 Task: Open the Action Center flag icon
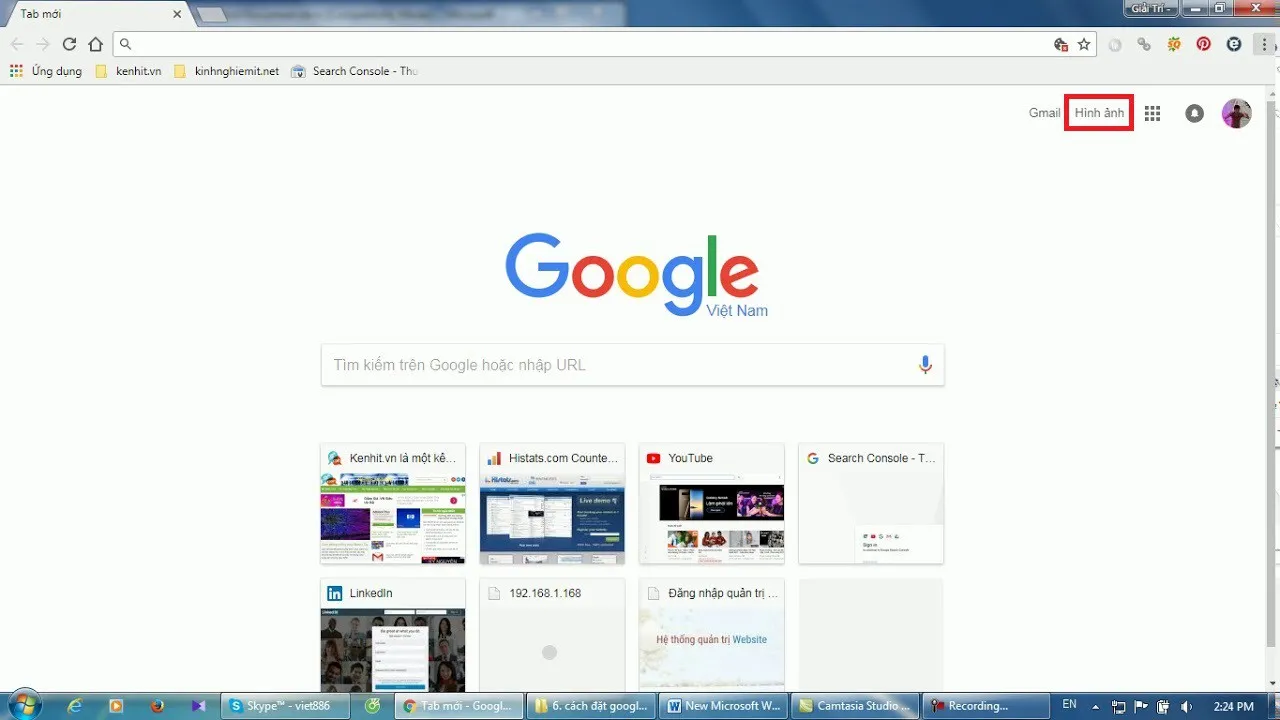click(1141, 706)
